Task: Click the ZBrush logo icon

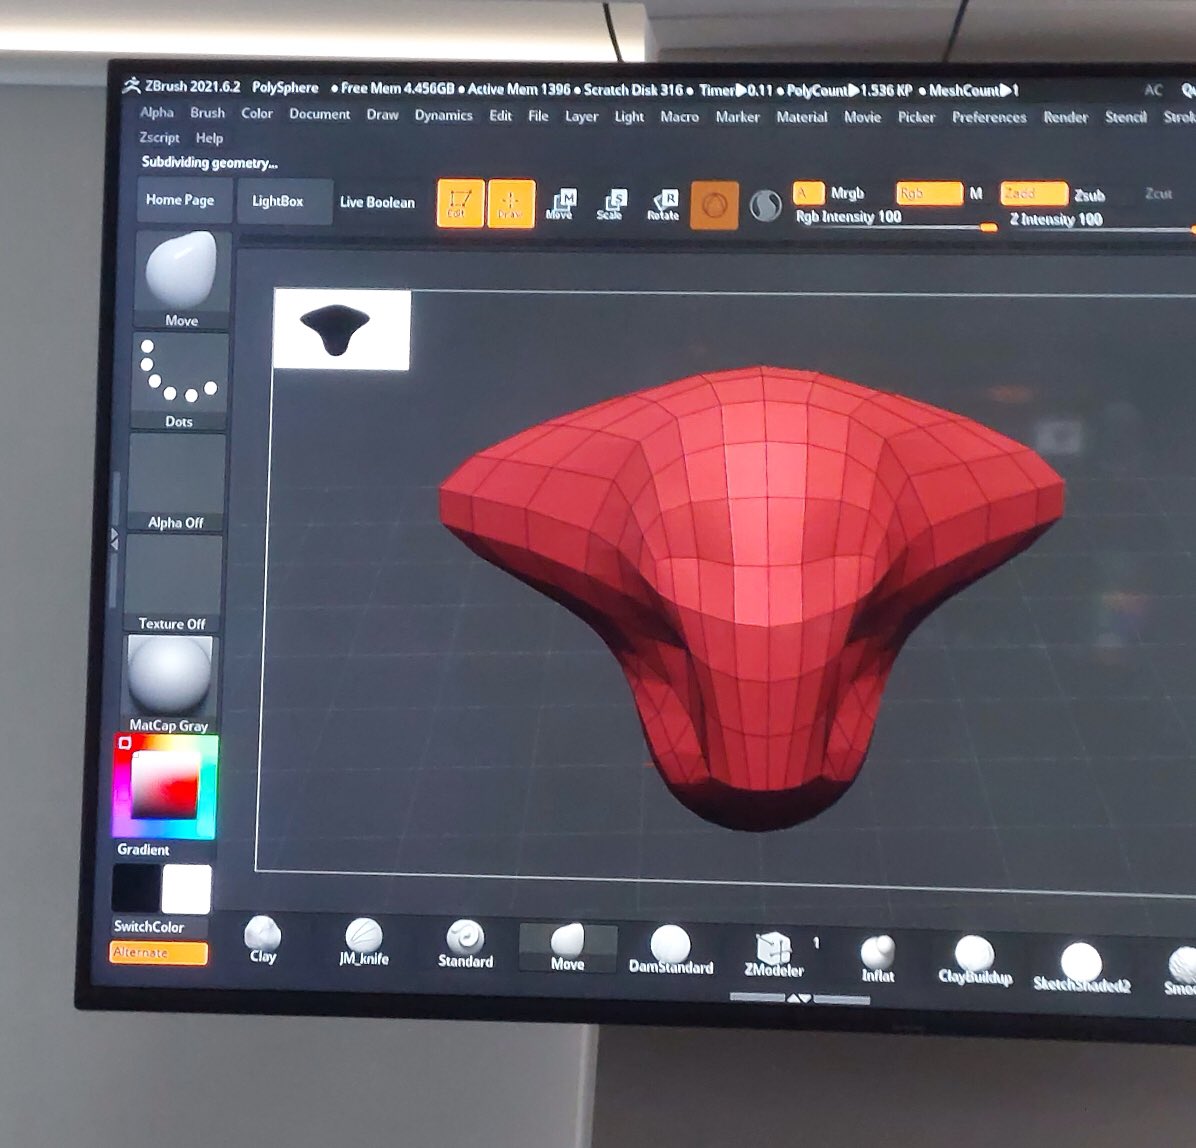Action: (132, 85)
